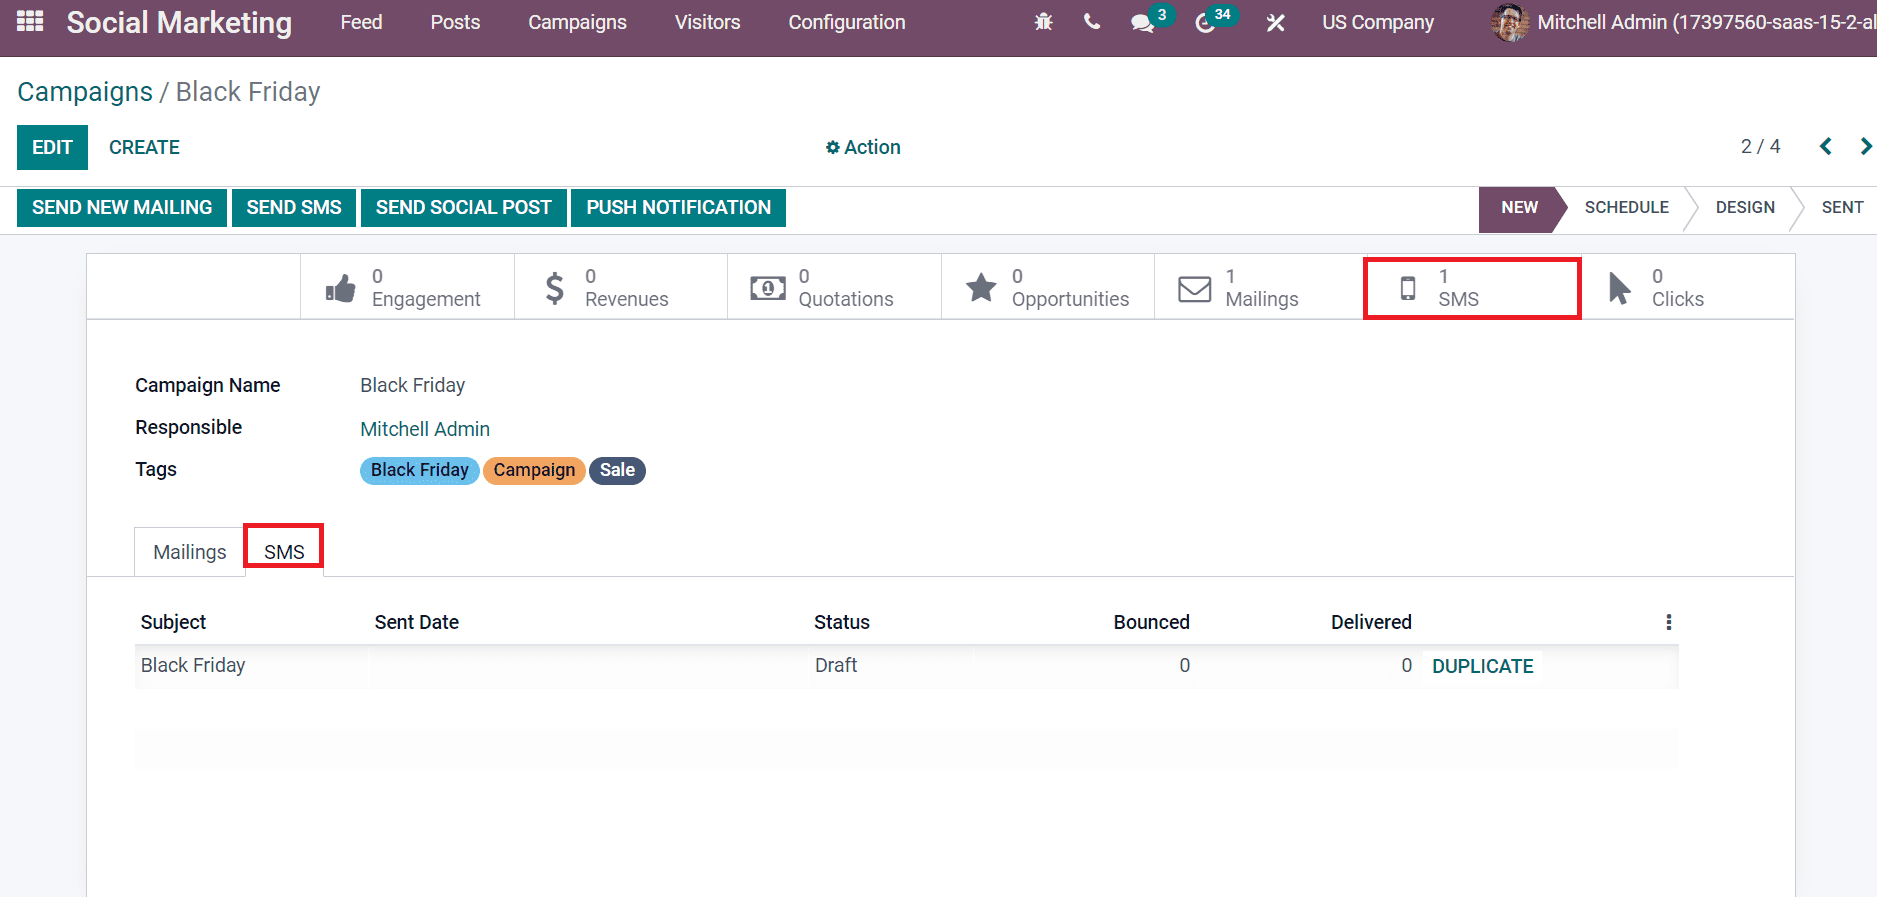Click the dark Sale tag
This screenshot has width=1877, height=897.
point(617,470)
